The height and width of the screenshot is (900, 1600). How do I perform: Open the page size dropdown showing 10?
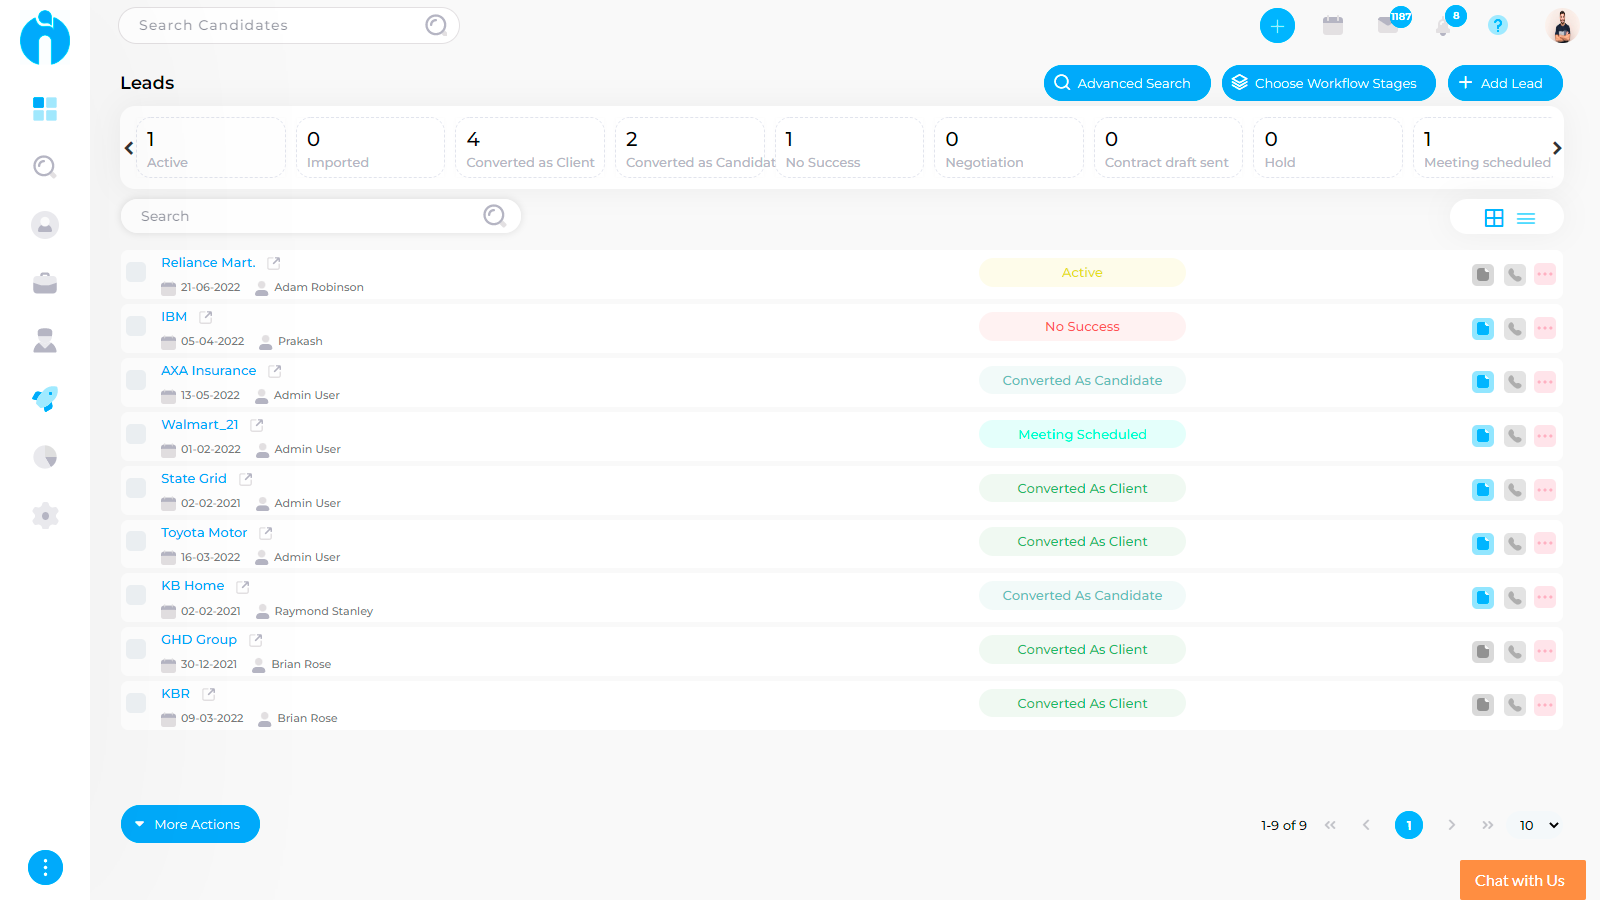(x=1539, y=825)
